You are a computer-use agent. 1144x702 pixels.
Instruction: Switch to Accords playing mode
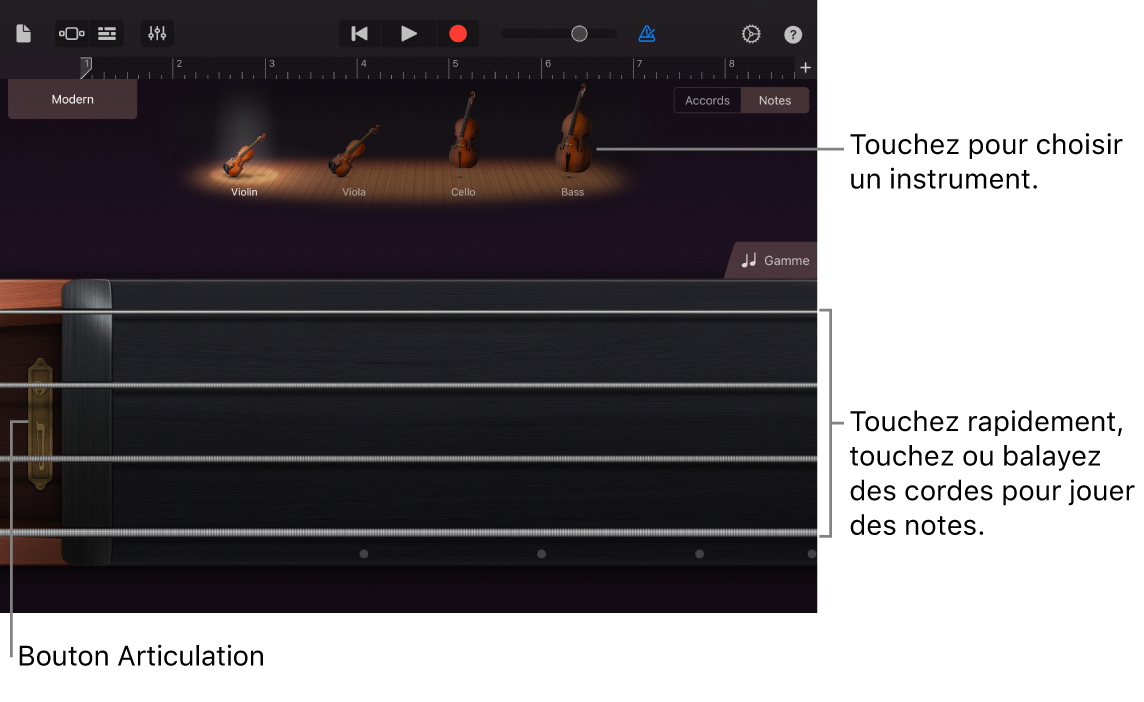click(707, 100)
